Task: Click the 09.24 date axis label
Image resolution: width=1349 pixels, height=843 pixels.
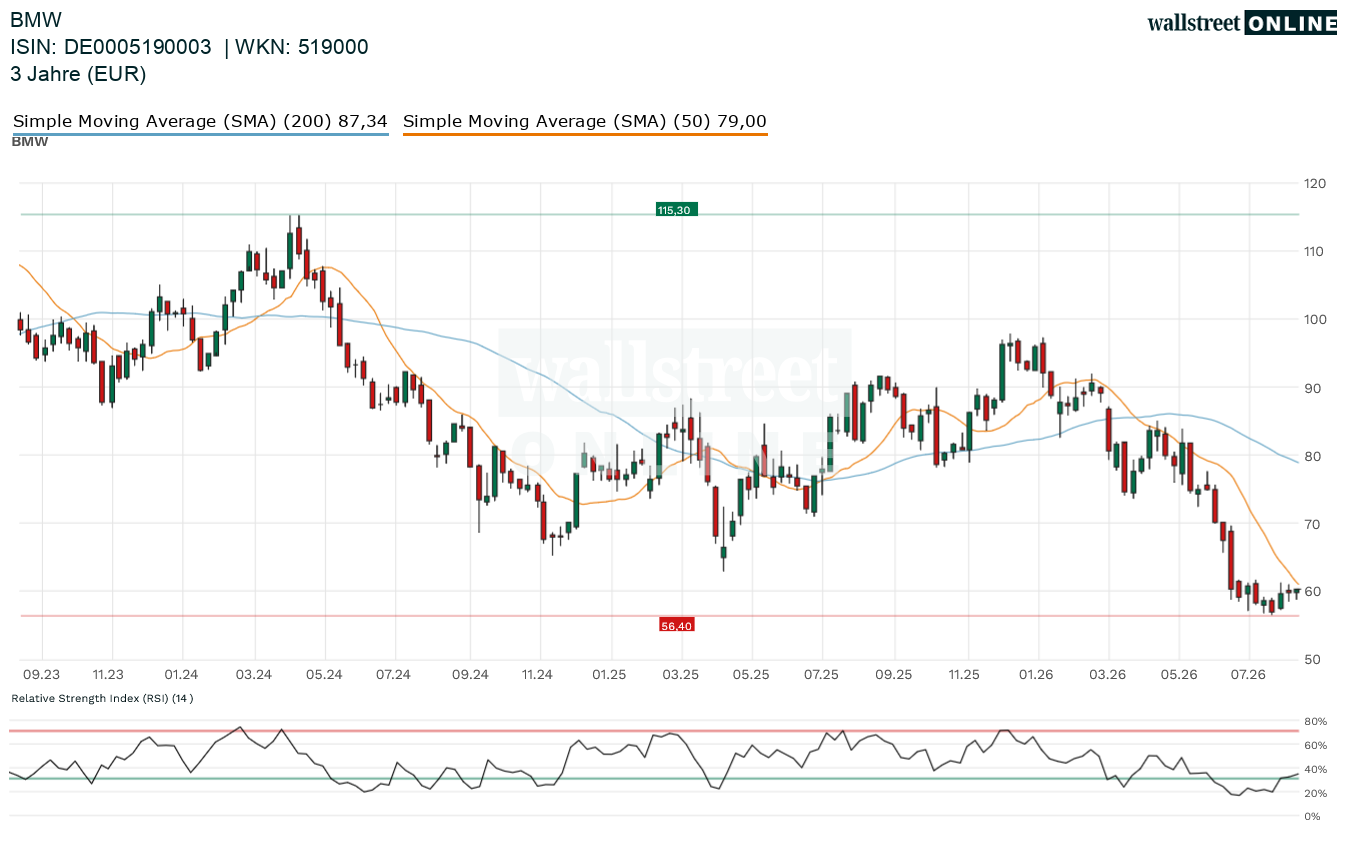Action: pos(469,675)
